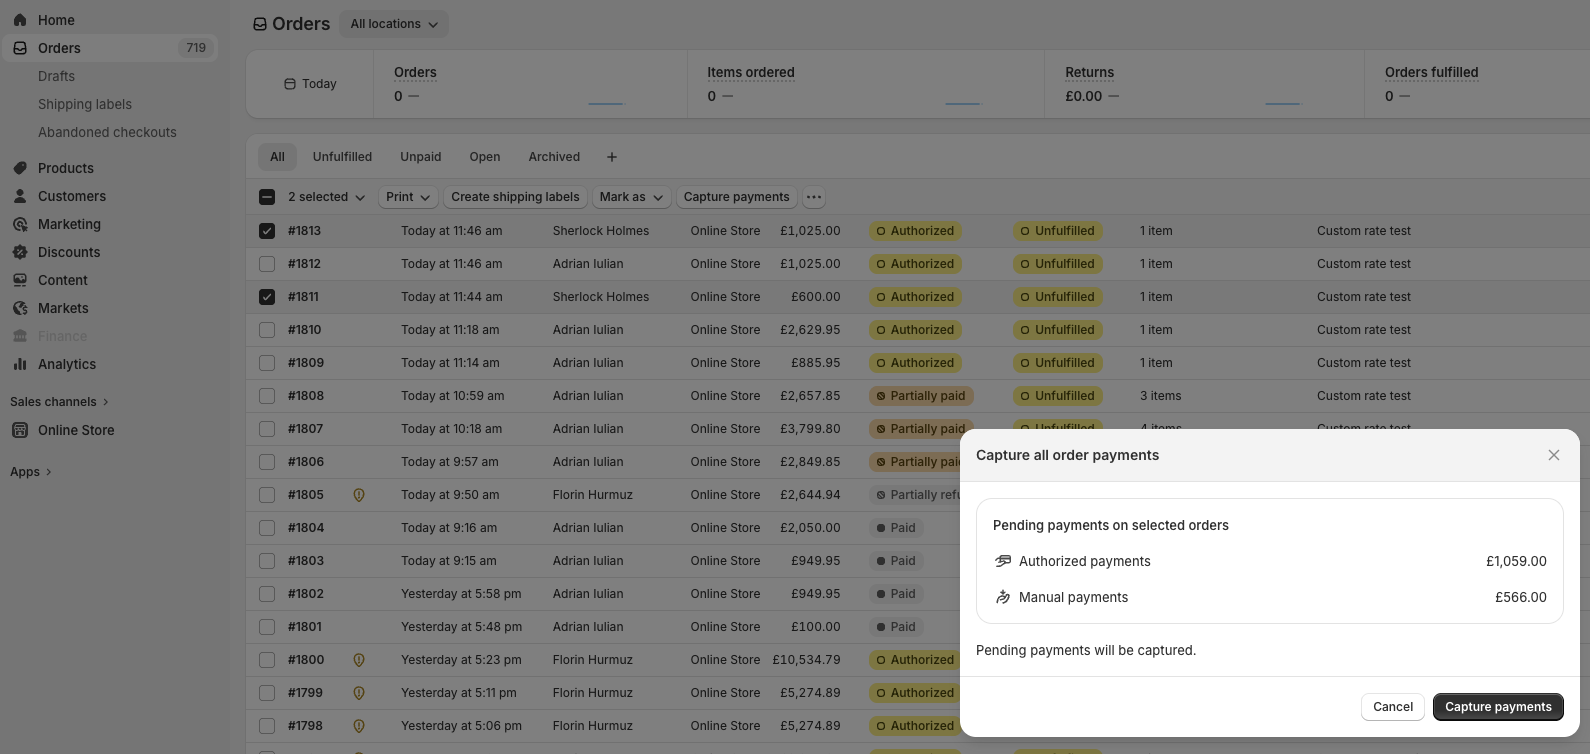Switch to the Archived tab
The width and height of the screenshot is (1590, 754).
[x=554, y=157]
